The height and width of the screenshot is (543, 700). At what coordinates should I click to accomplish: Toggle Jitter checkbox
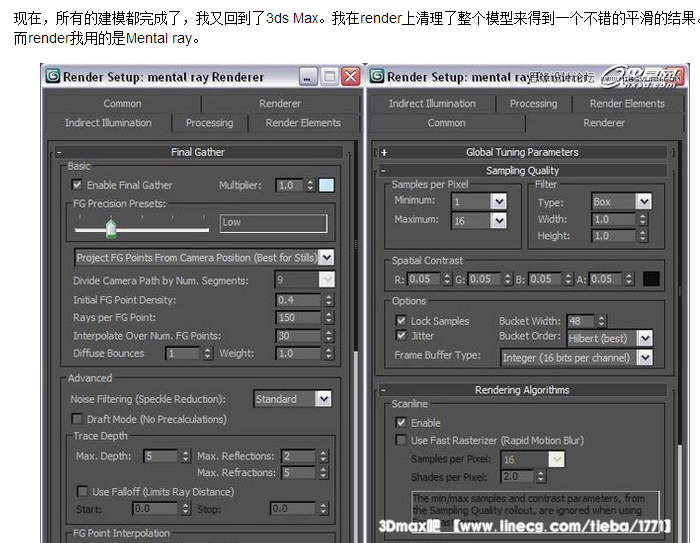click(401, 335)
